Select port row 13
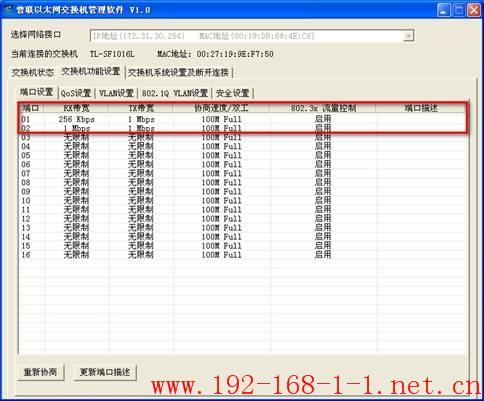Image resolution: width=484 pixels, height=401 pixels. pyautogui.click(x=243, y=228)
